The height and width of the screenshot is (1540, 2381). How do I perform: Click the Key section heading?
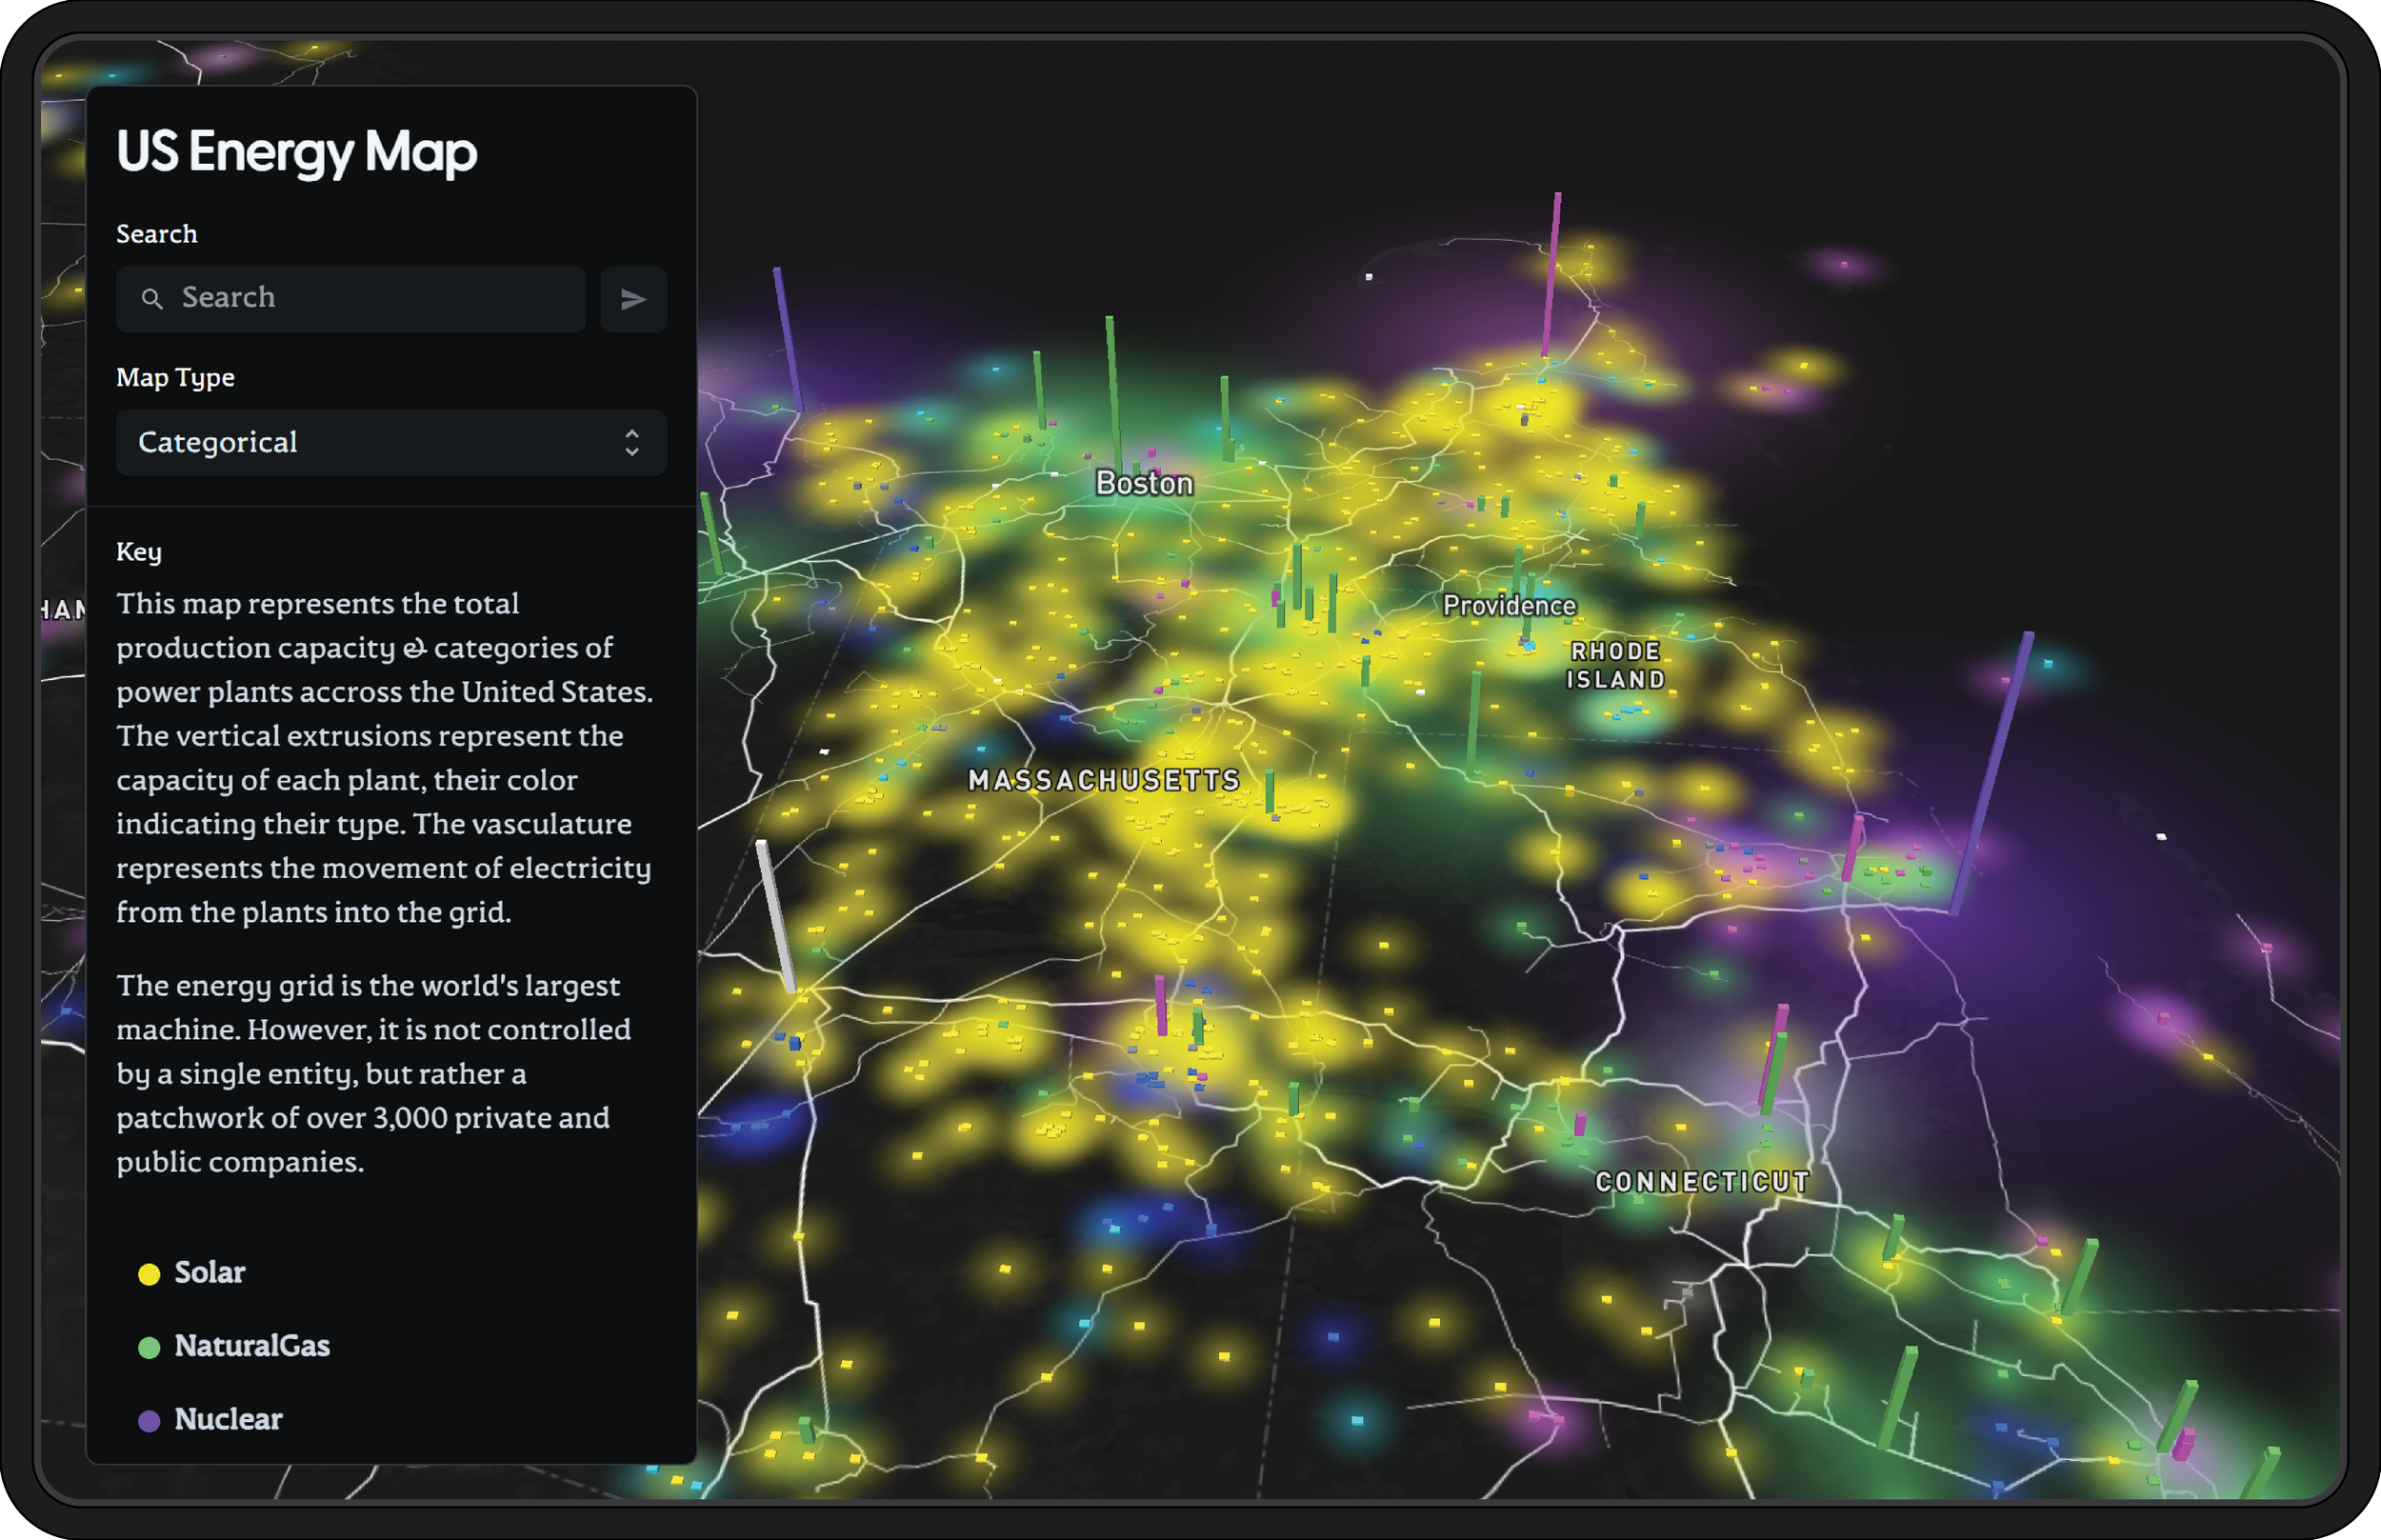139,552
